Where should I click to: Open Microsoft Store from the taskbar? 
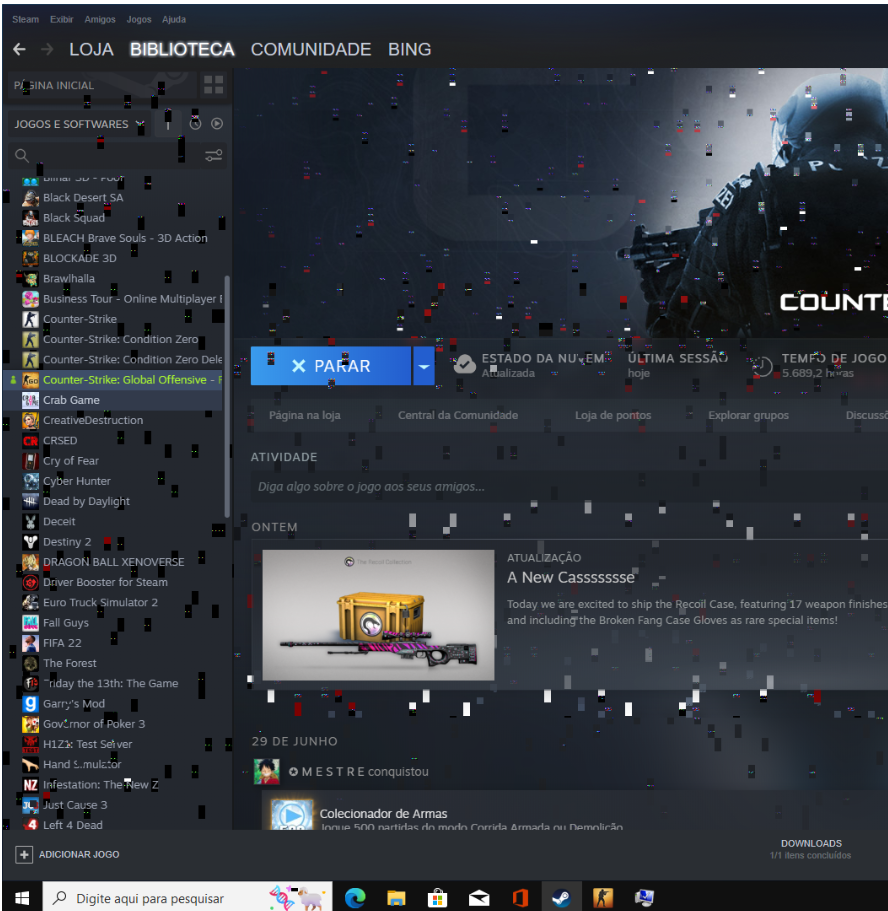click(x=438, y=898)
